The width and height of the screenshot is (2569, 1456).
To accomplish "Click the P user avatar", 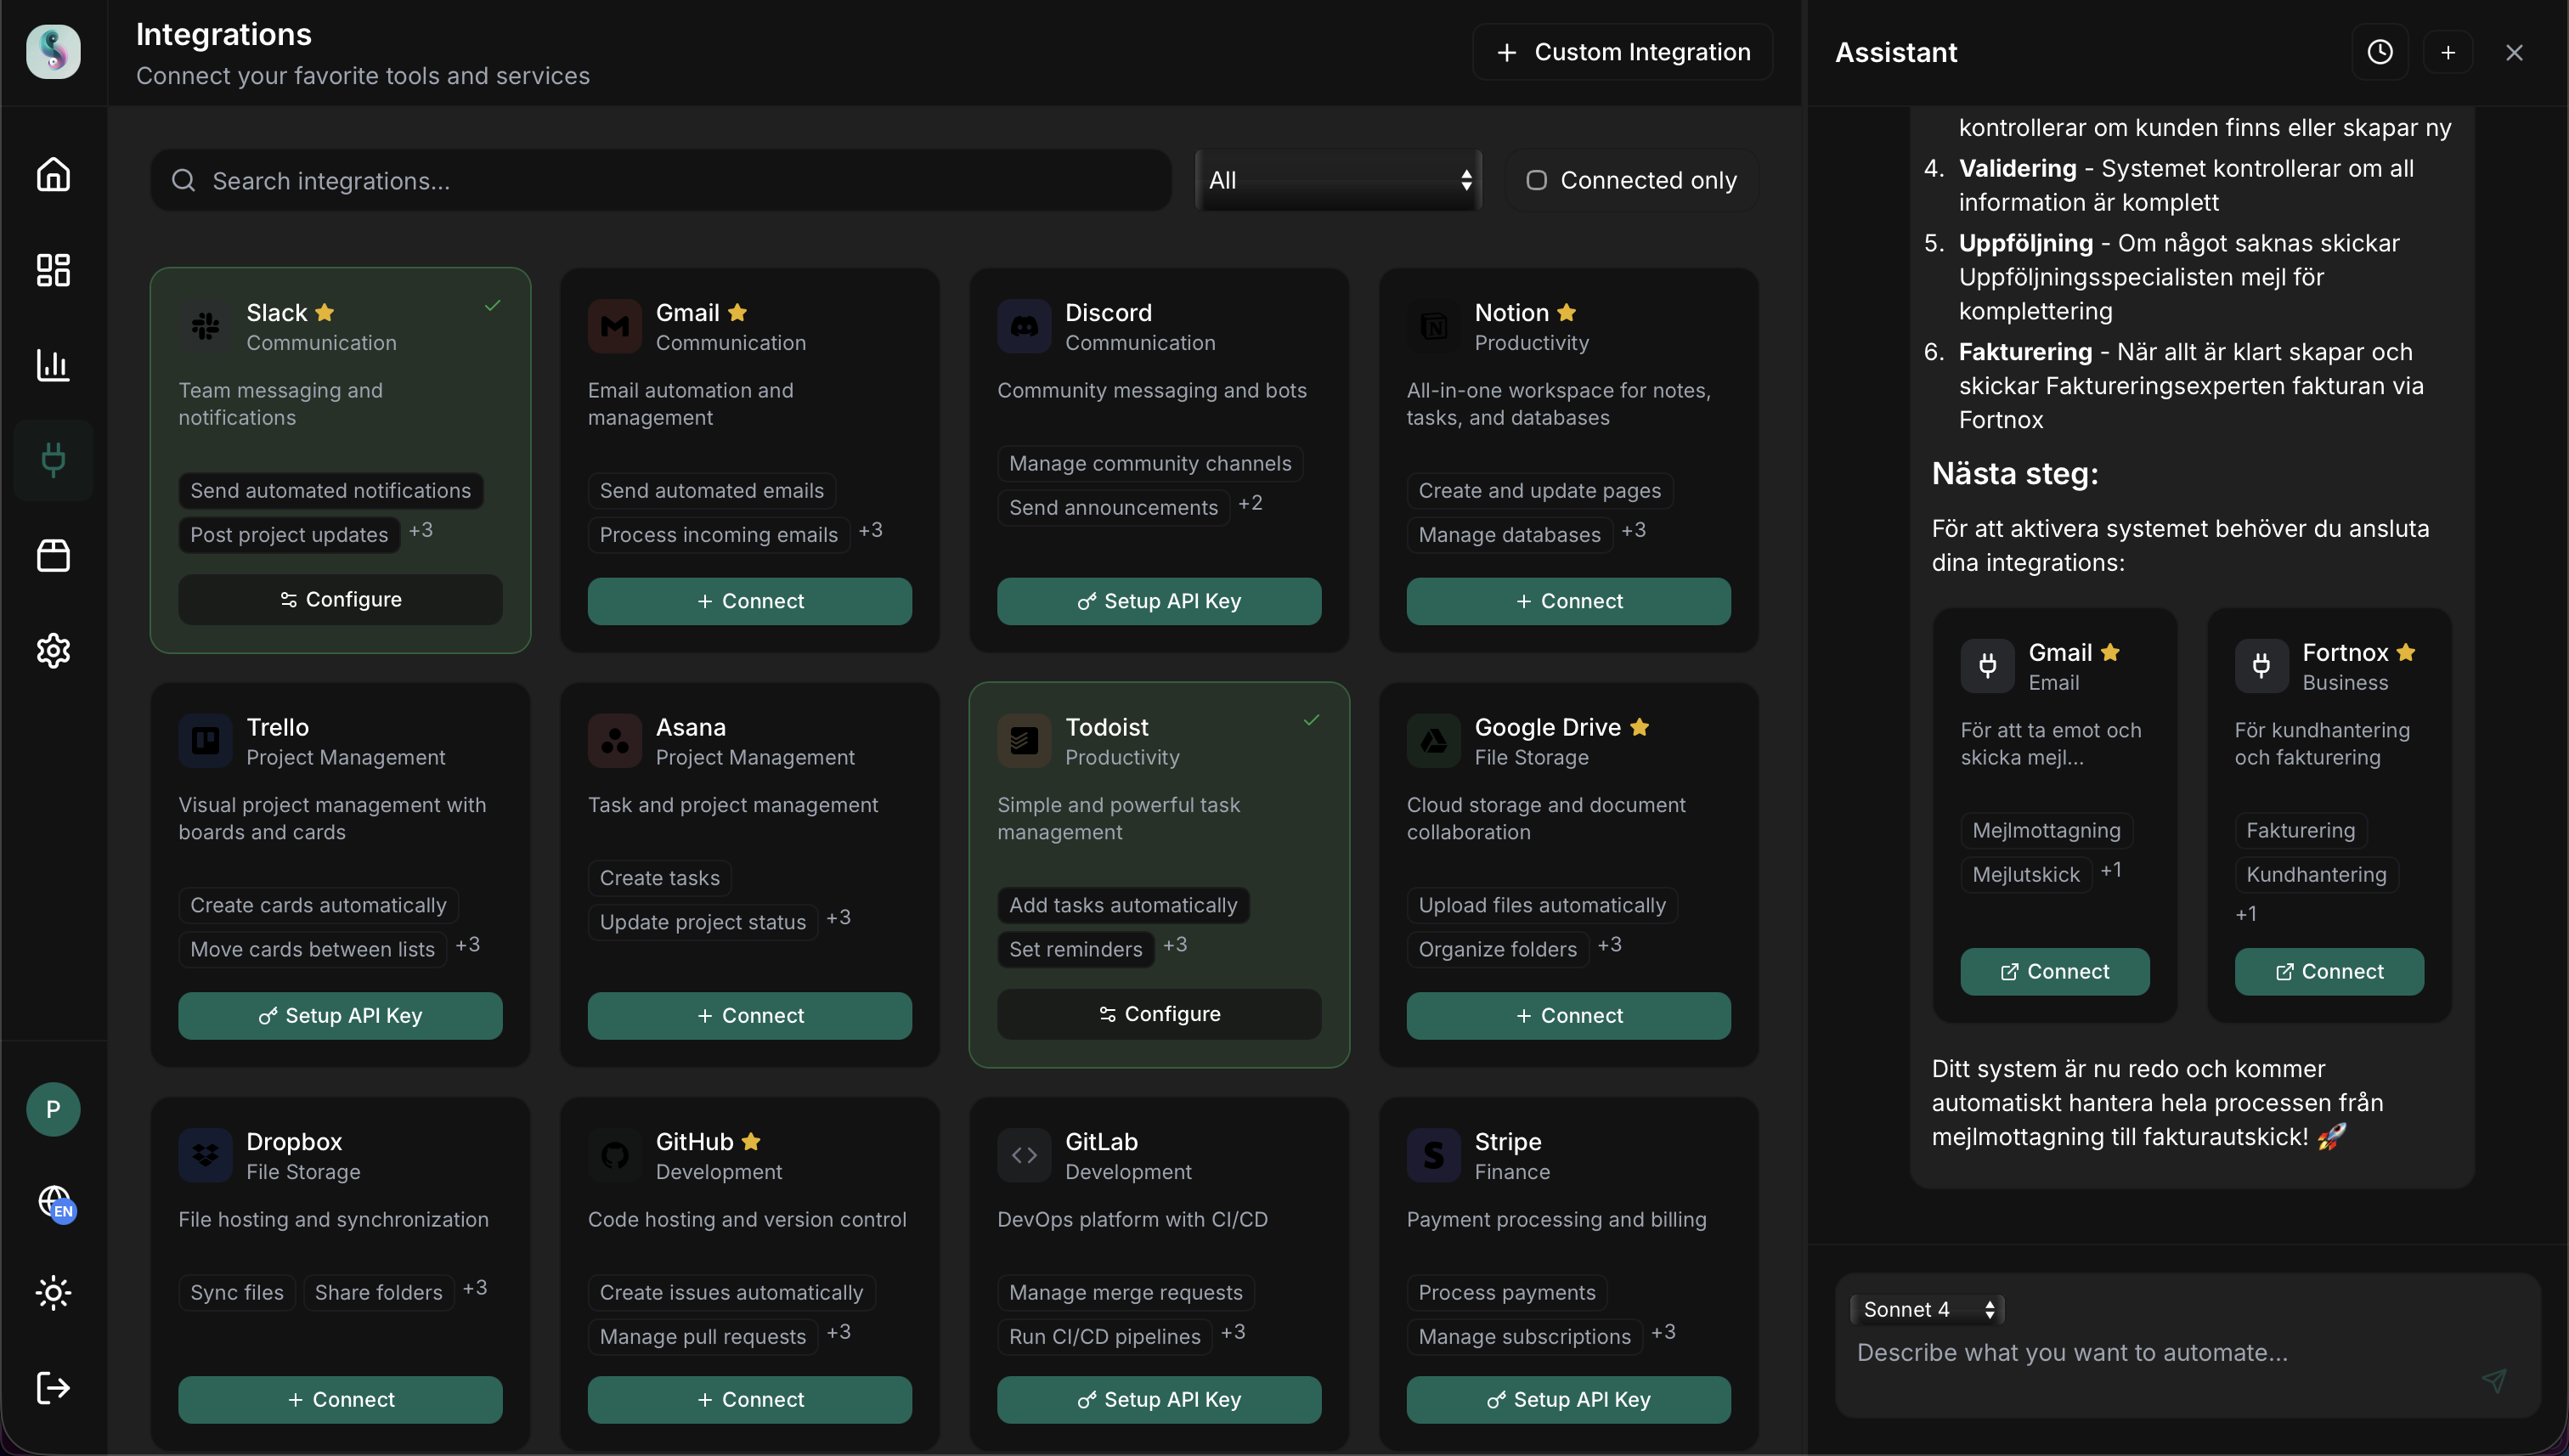I will [53, 1109].
